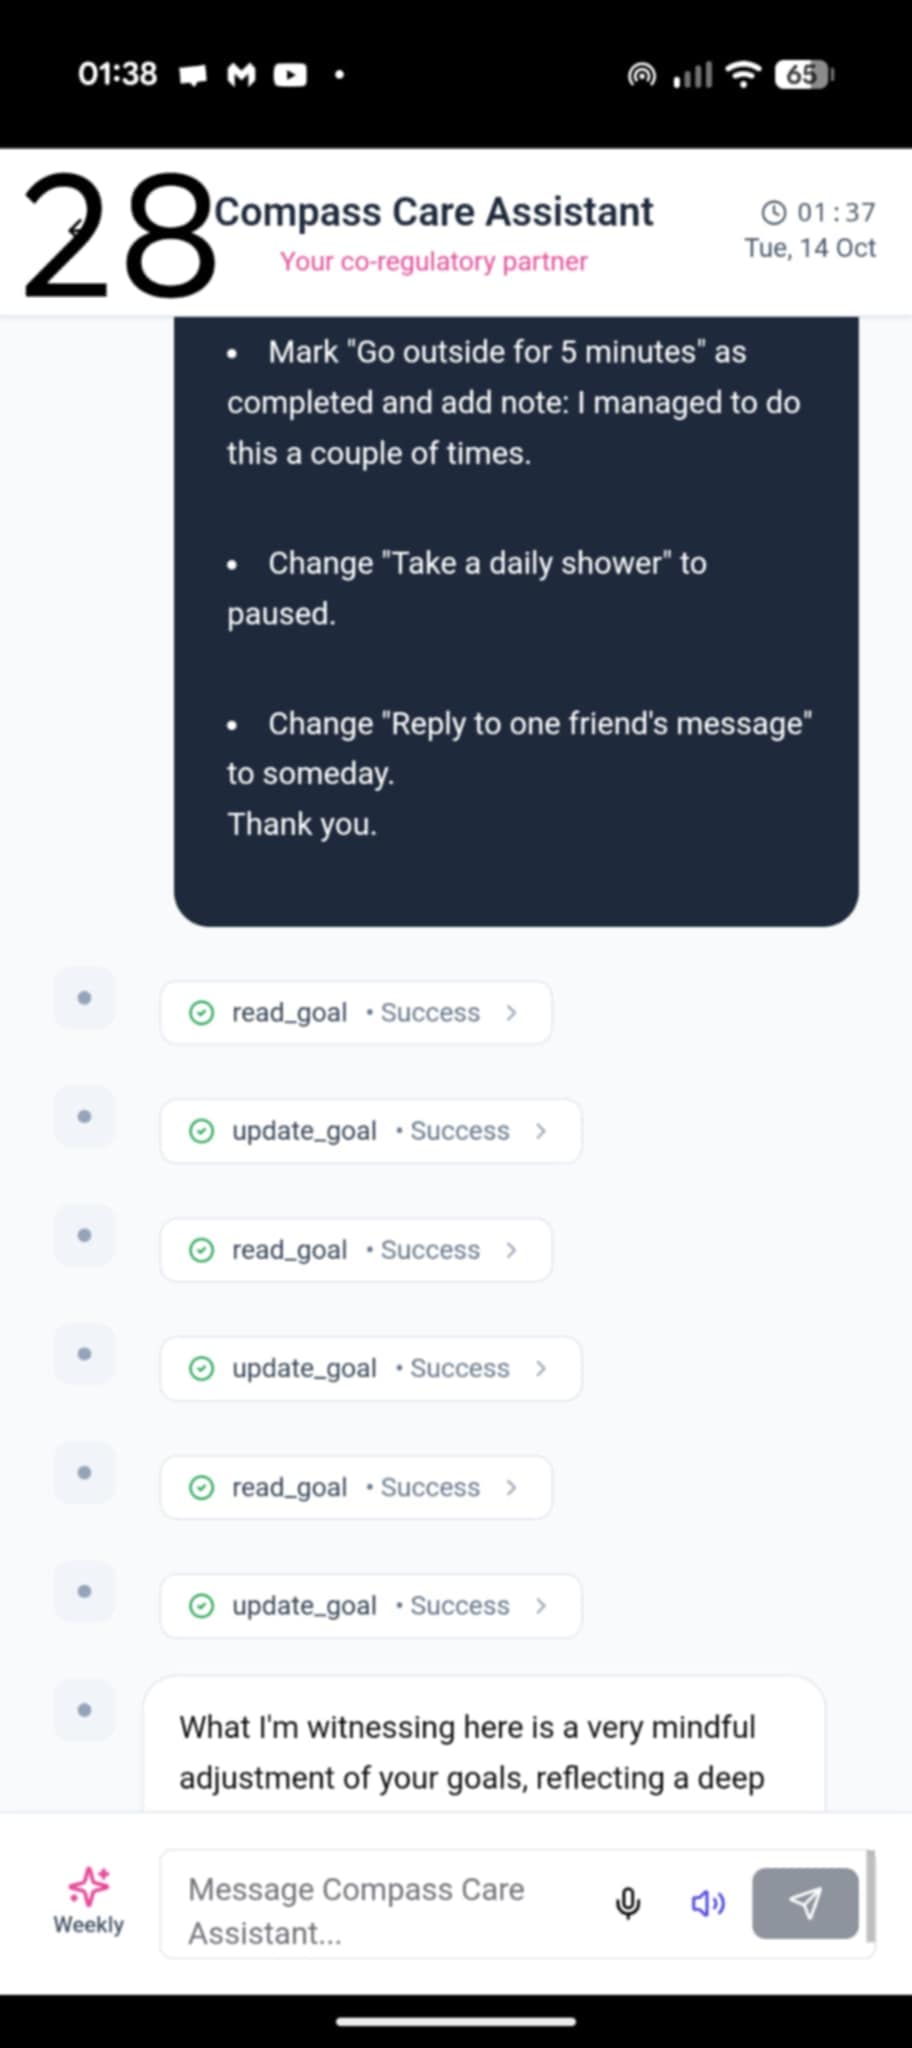Open the third read_goal tool result
Viewport: 912px width, 2048px height.
click(x=355, y=1488)
